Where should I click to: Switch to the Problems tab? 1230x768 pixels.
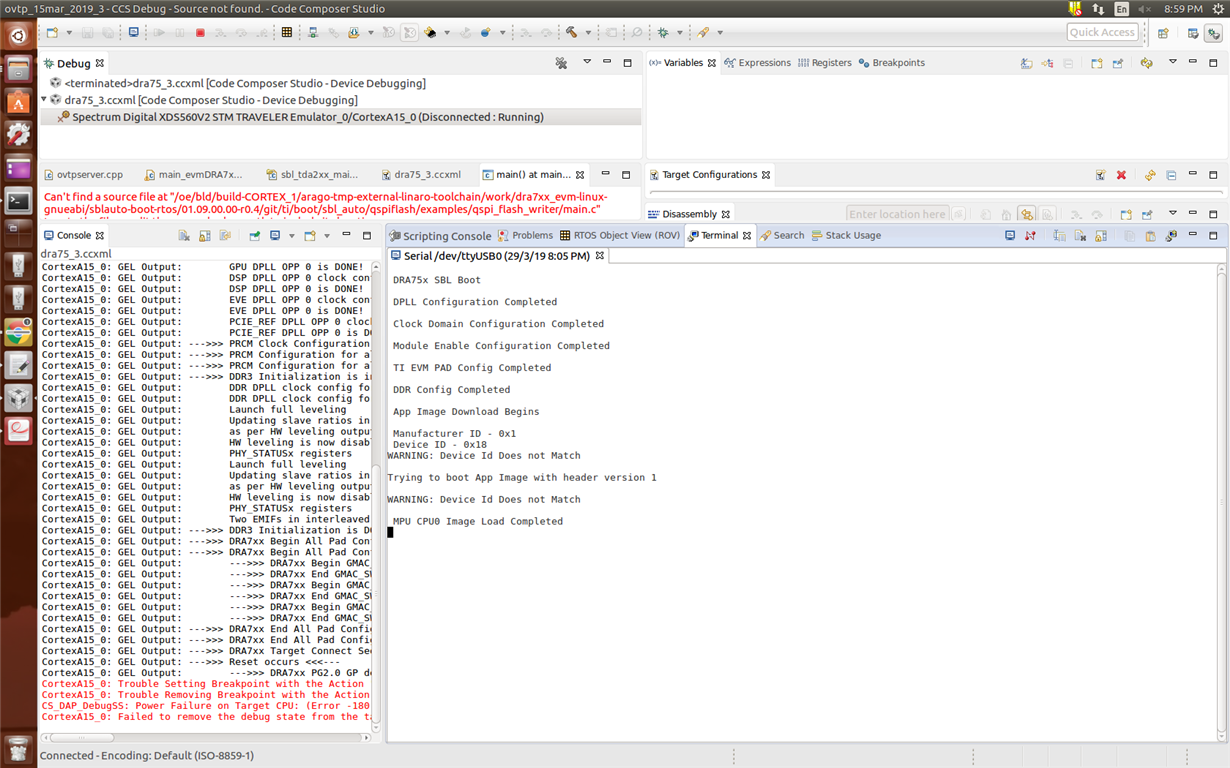point(525,236)
